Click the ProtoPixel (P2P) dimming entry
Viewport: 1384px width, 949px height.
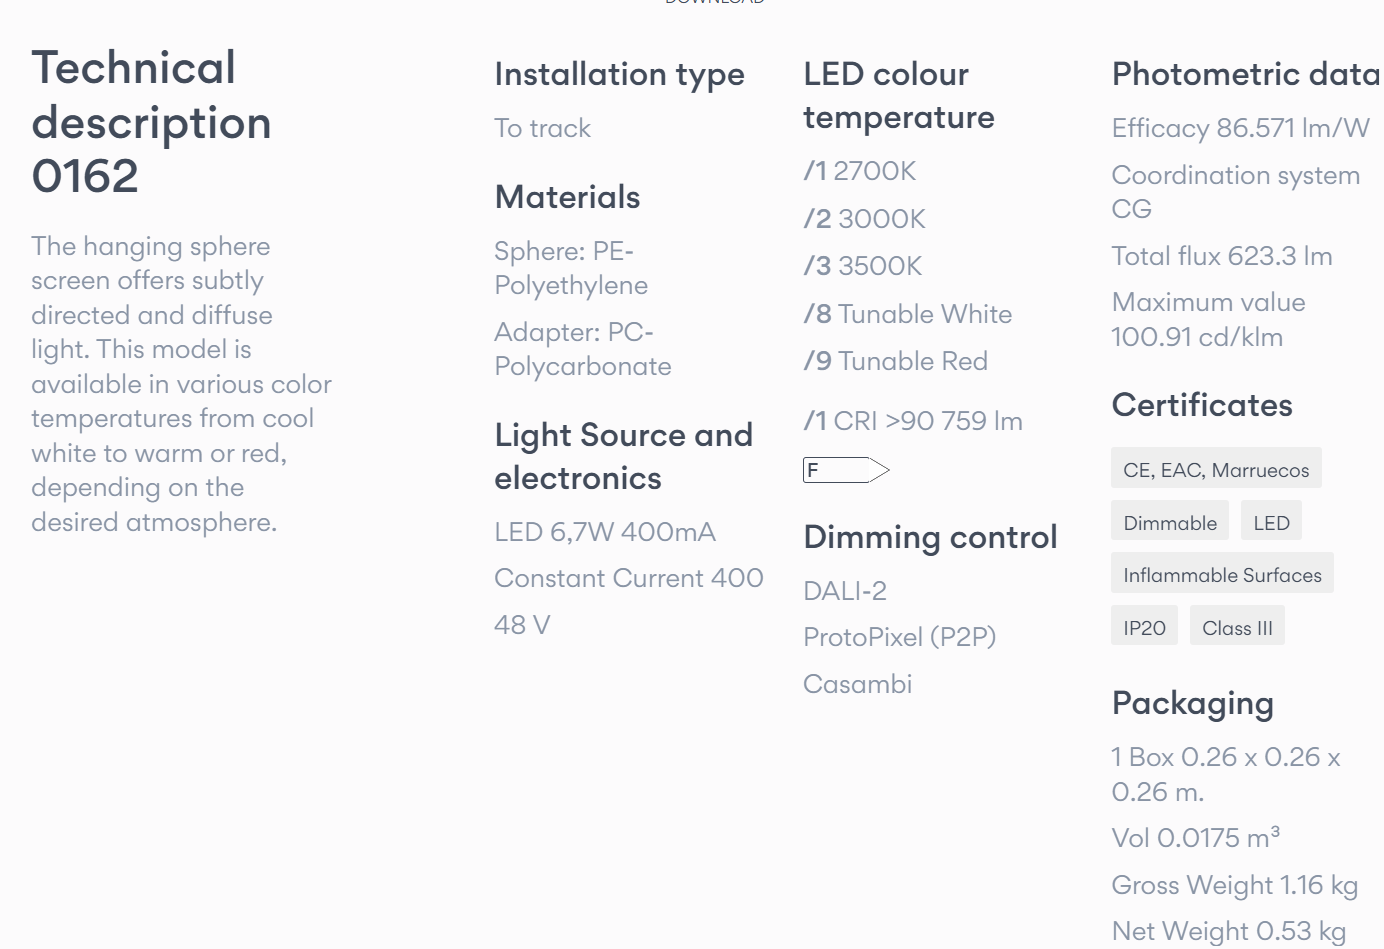(x=900, y=637)
